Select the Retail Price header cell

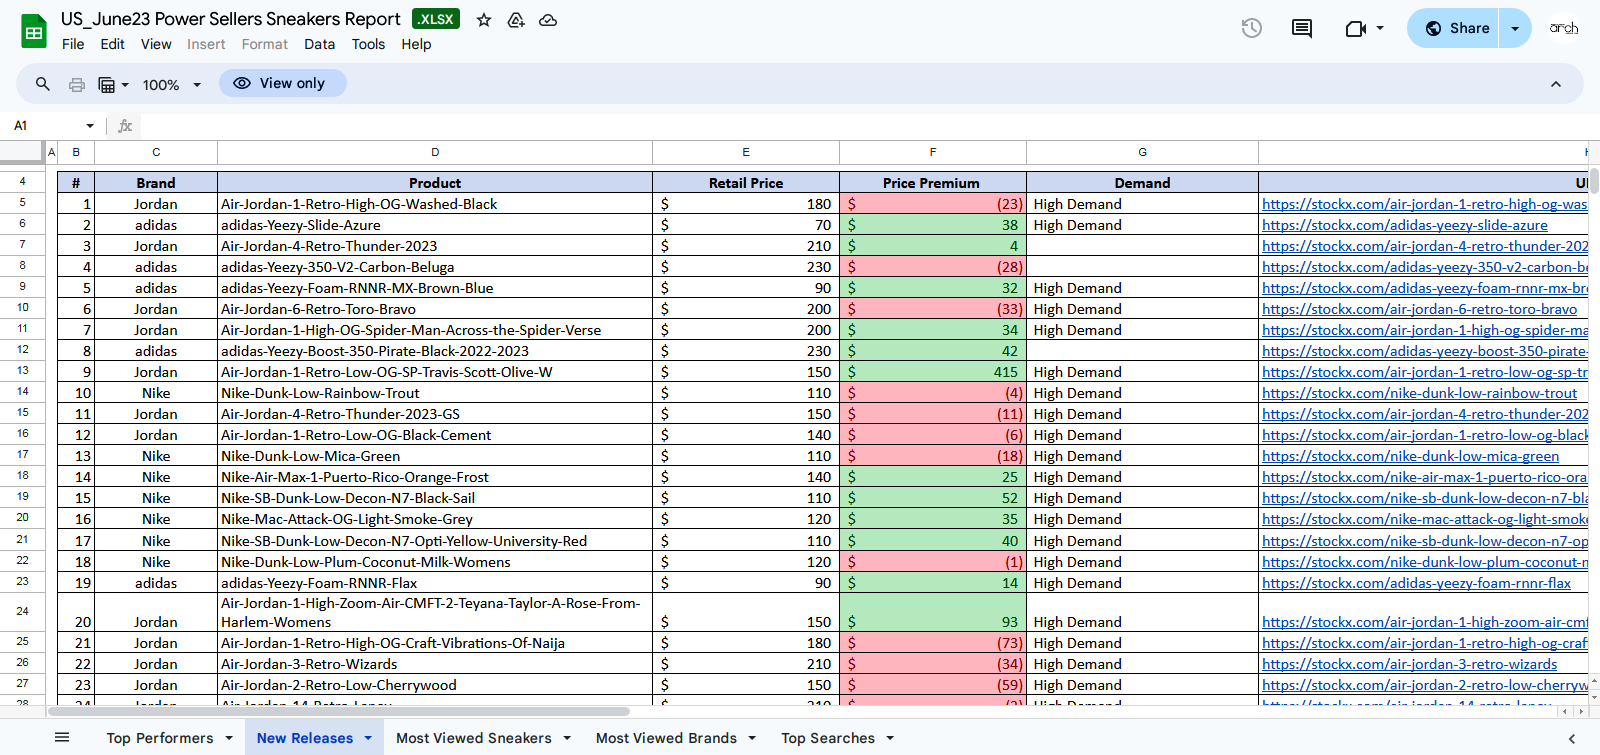pyautogui.click(x=746, y=183)
